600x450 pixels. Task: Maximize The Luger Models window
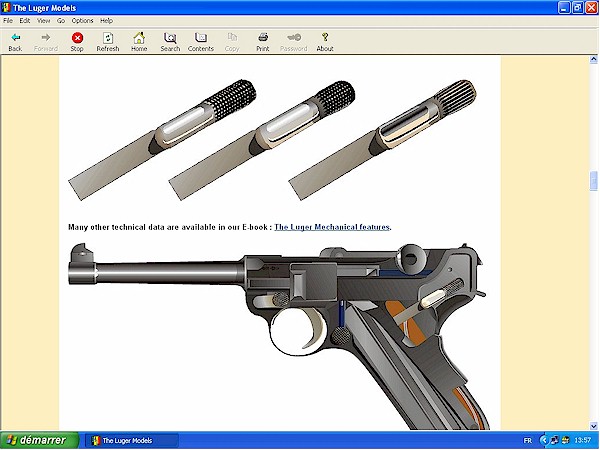click(x=578, y=8)
